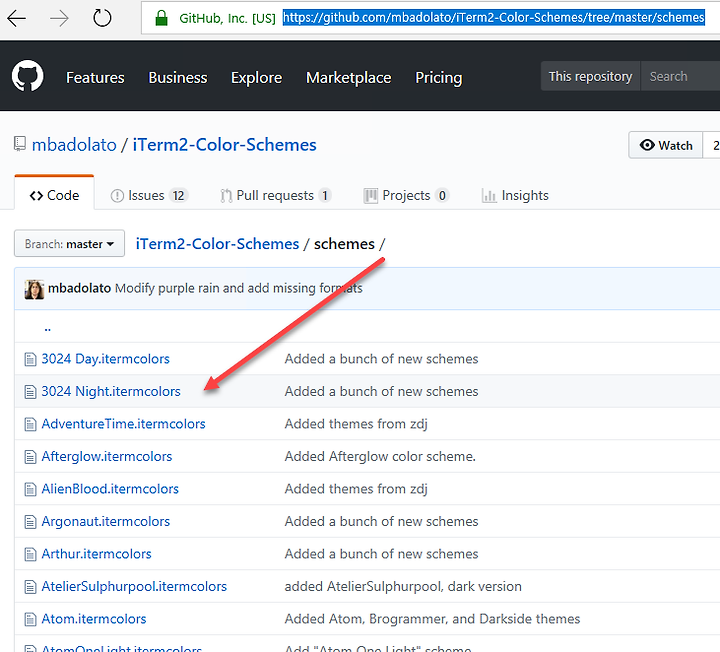720x652 pixels.
Task: Click the address bar URL
Action: [494, 18]
